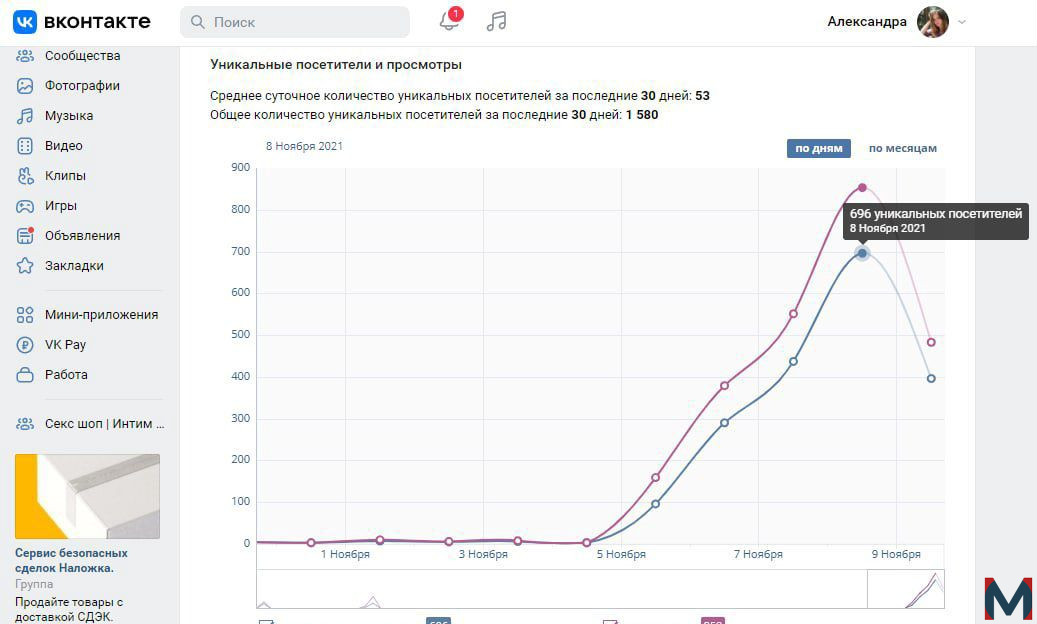Open Клипы section icon
Screen dimensions: 1037x624
coord(25,176)
